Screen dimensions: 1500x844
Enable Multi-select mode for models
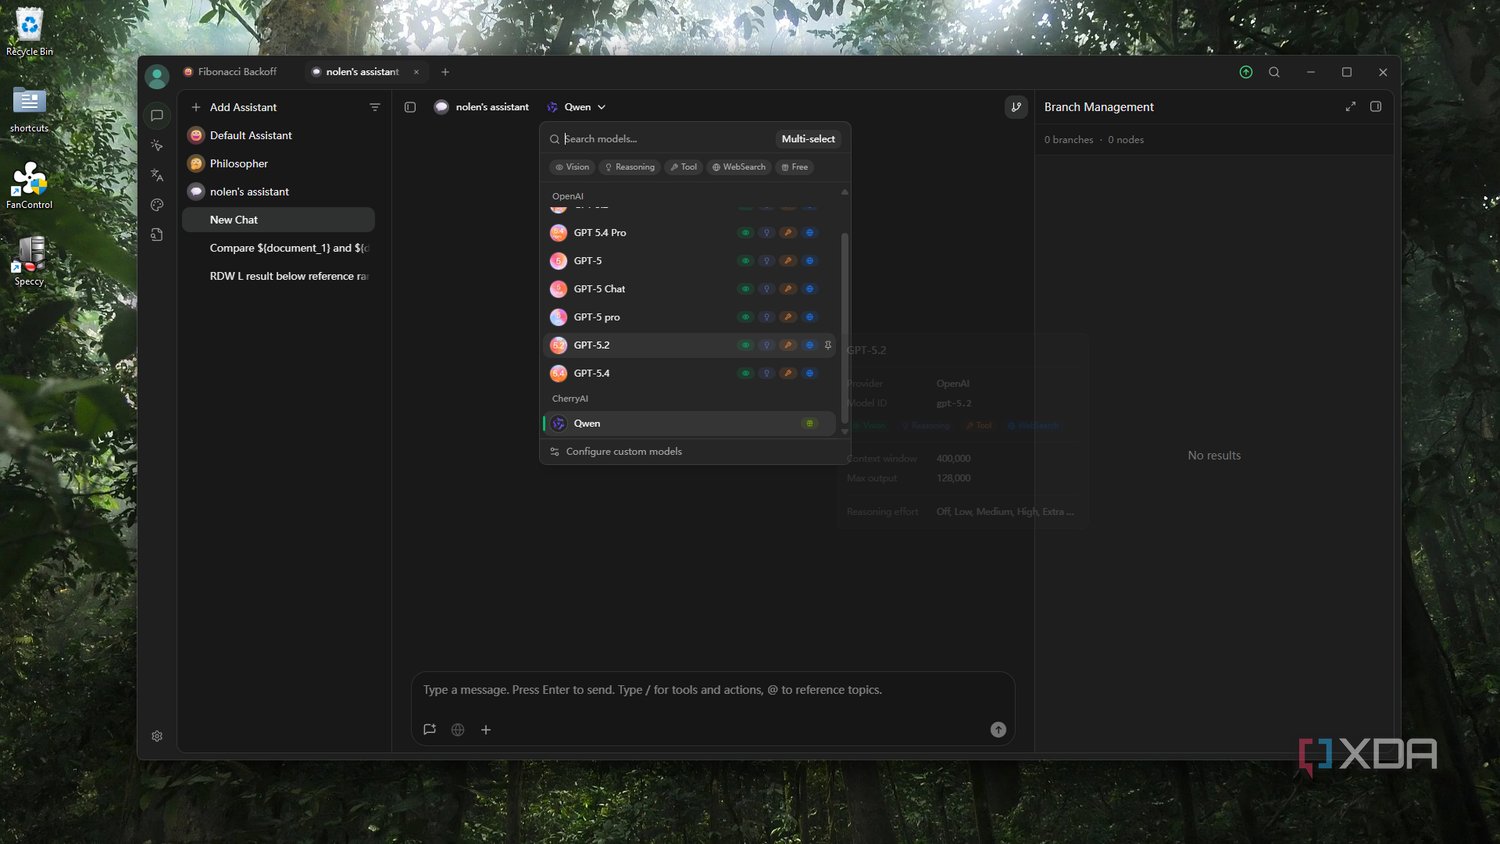pyautogui.click(x=808, y=139)
